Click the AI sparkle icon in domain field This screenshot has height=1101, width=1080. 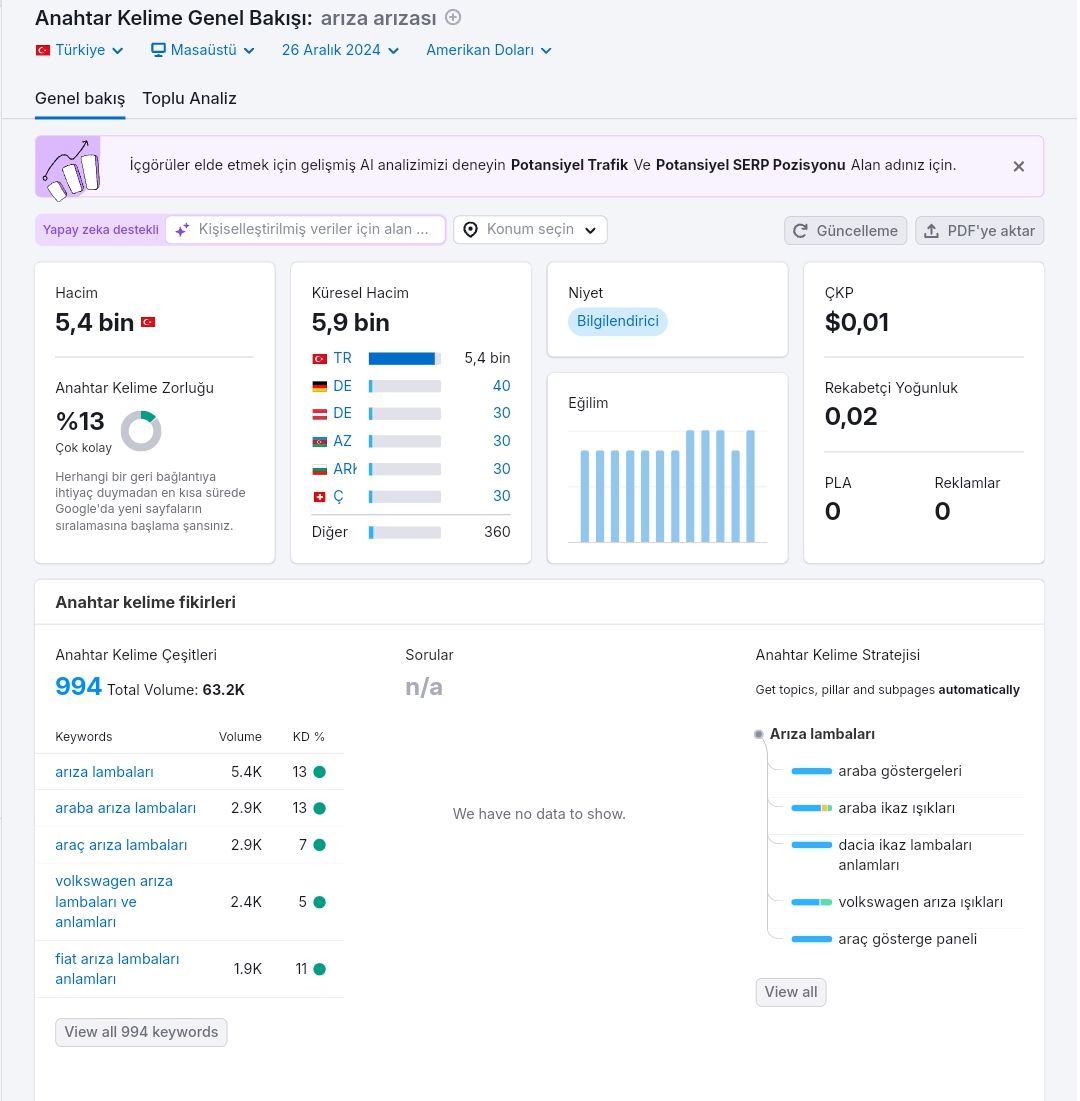(x=183, y=230)
